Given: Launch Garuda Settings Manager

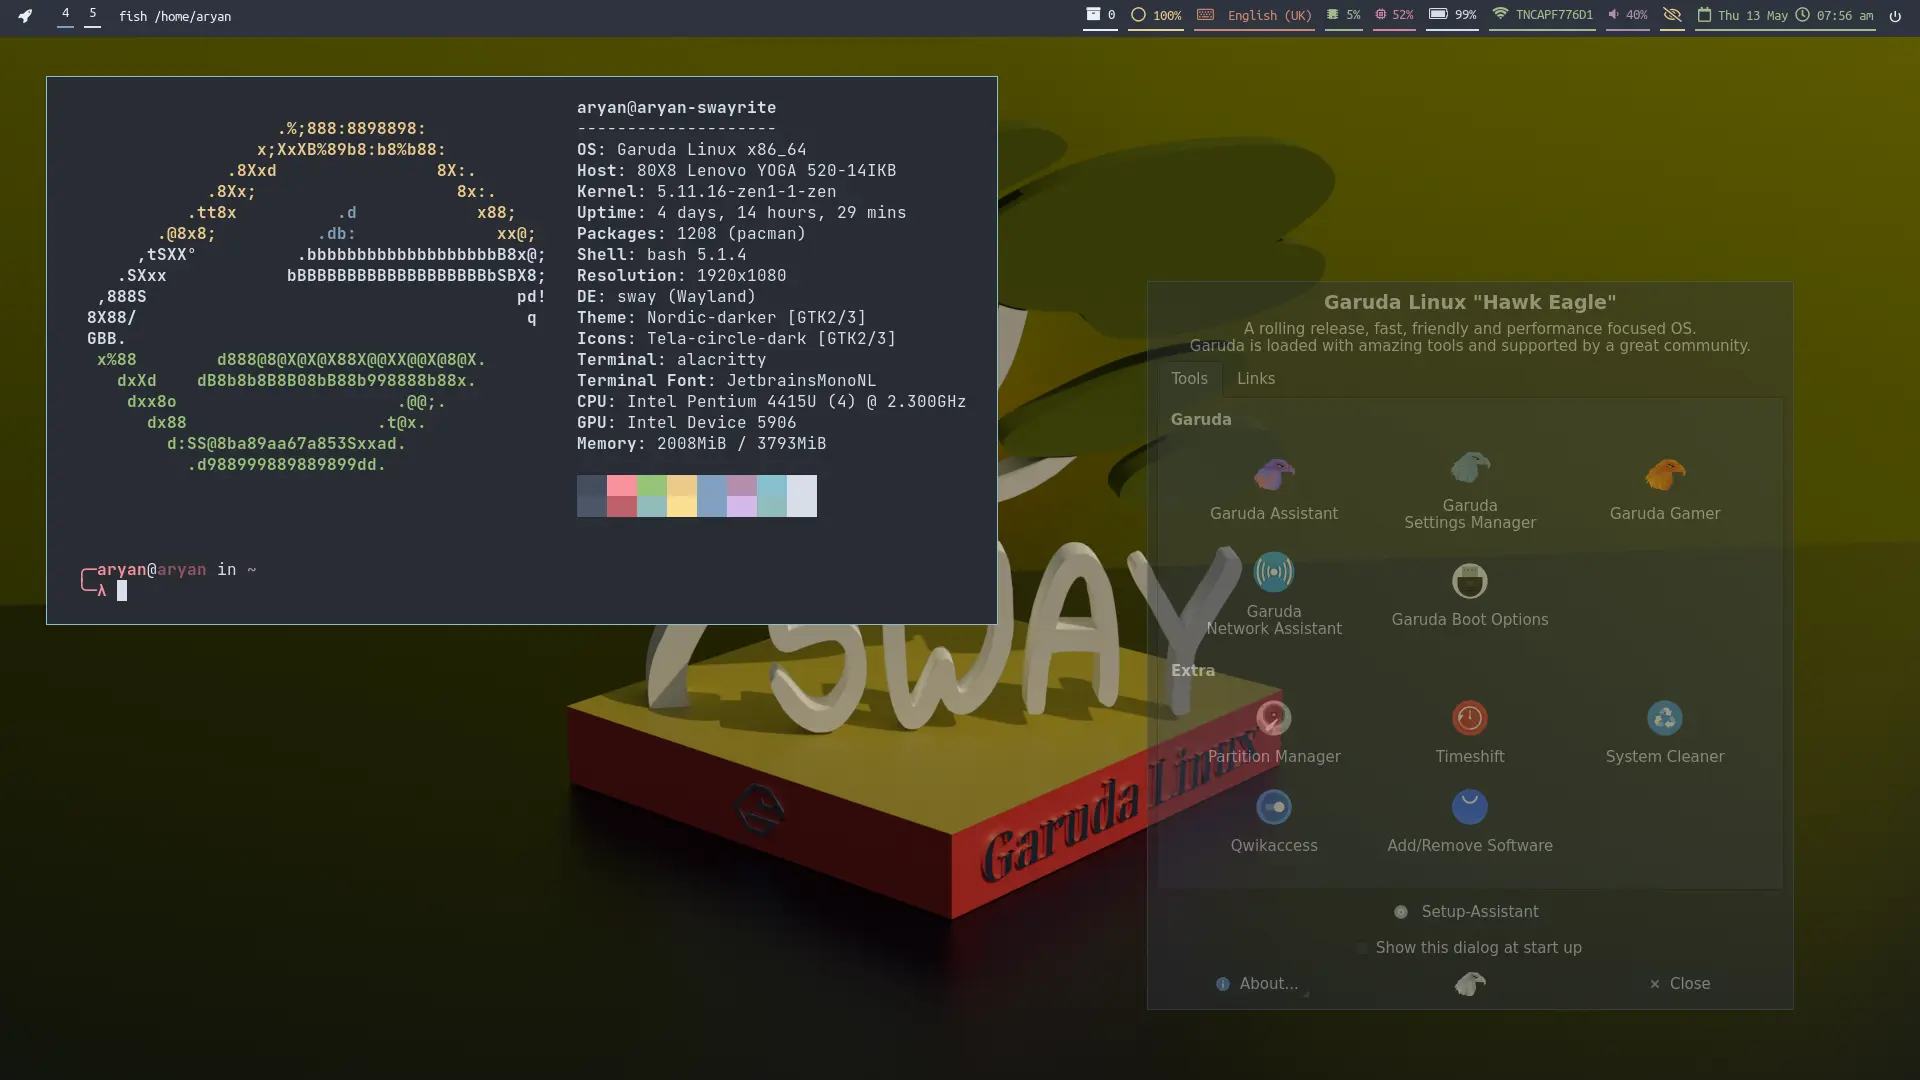Looking at the screenshot, I should coord(1469,488).
